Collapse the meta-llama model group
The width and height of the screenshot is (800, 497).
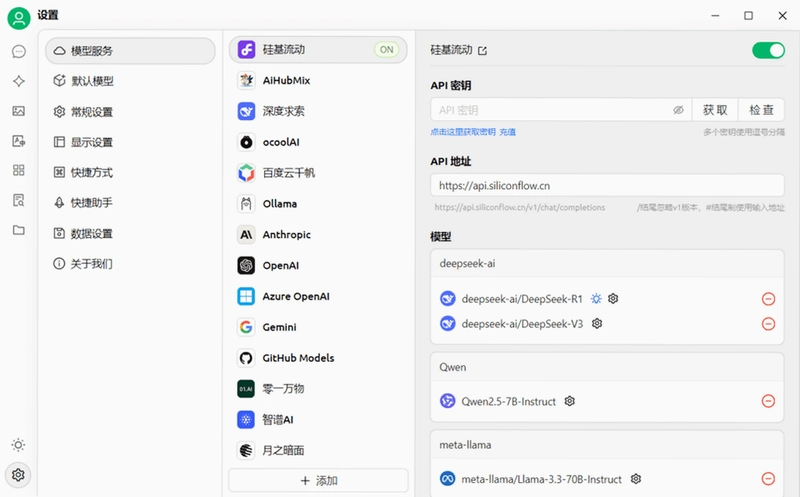click(607, 445)
